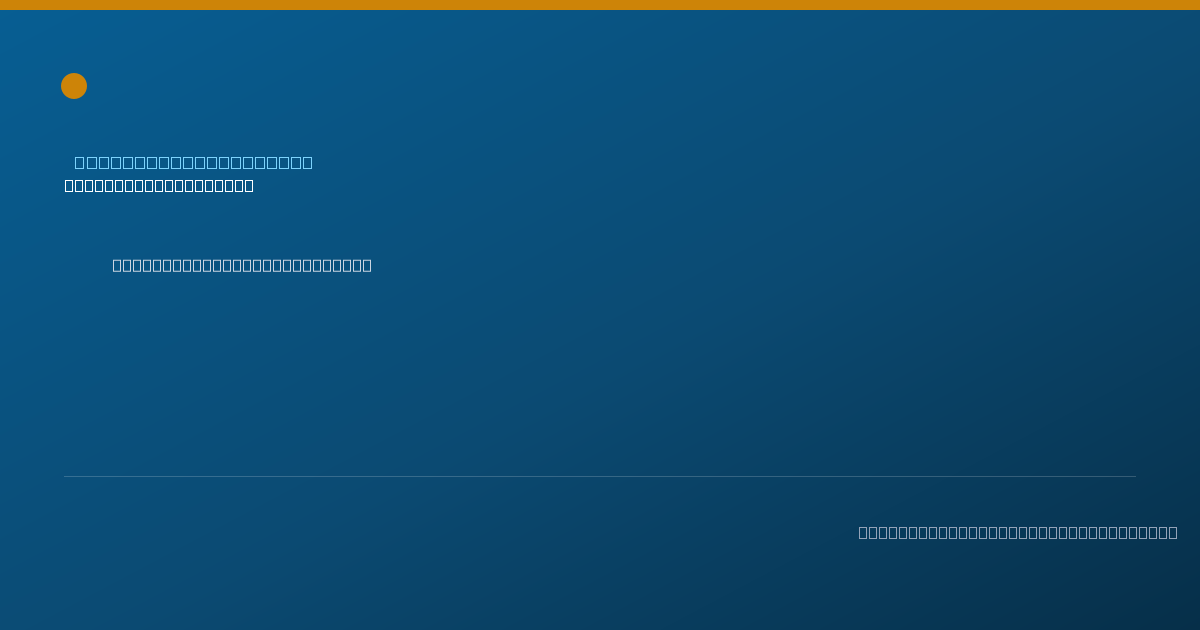Screen dimensions: 1200x630
Task: Click the orange accent bar along the top
Action: click(x=600, y=5)
